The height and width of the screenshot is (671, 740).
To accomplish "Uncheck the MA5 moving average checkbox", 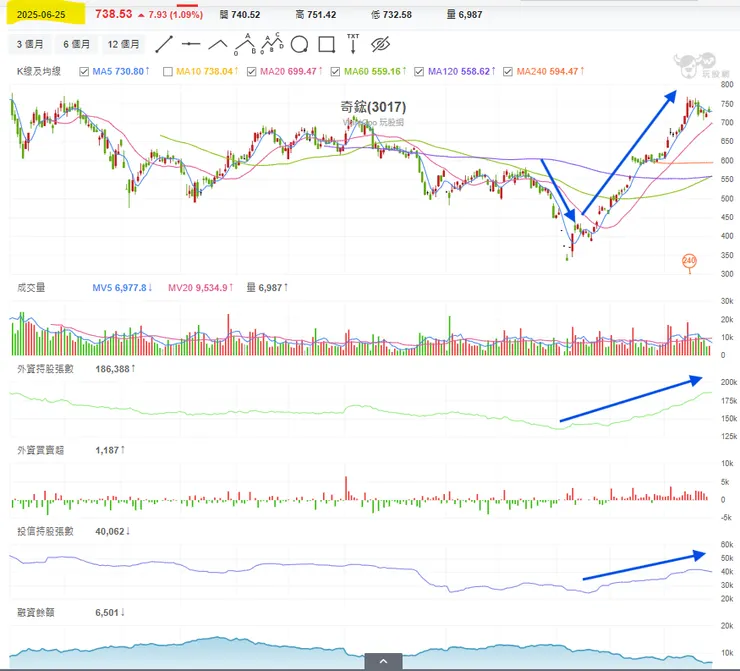I will 84,72.
